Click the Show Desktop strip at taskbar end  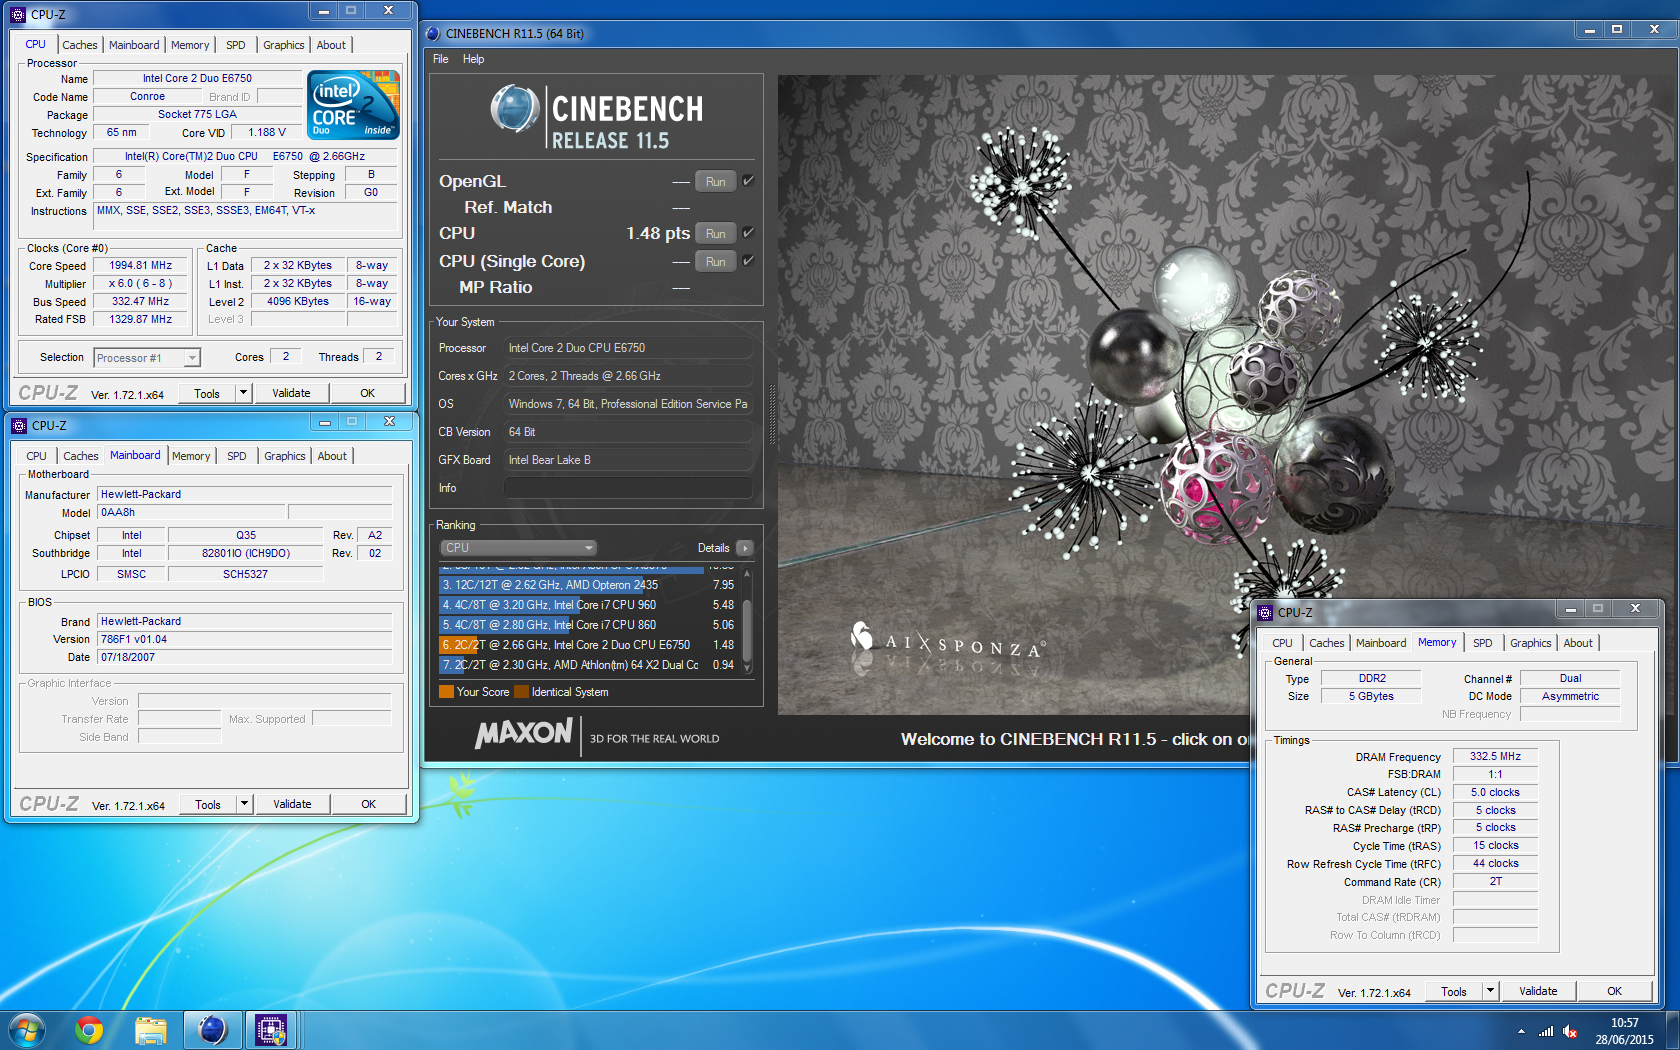tap(1672, 1030)
